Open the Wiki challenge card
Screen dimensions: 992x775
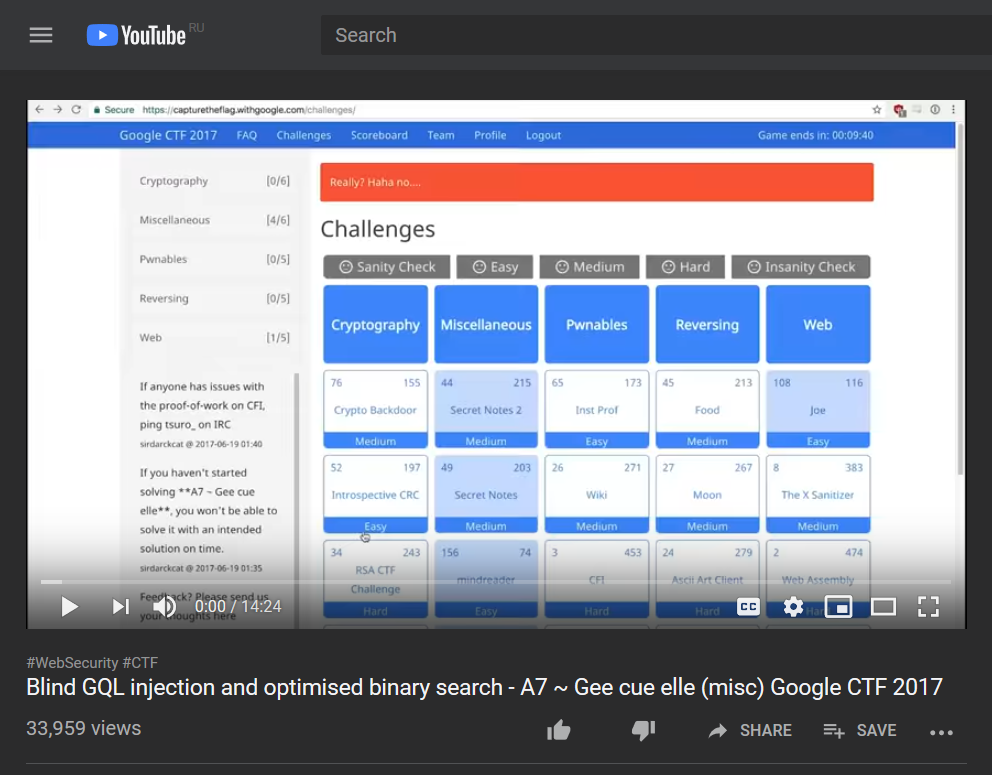pos(597,494)
